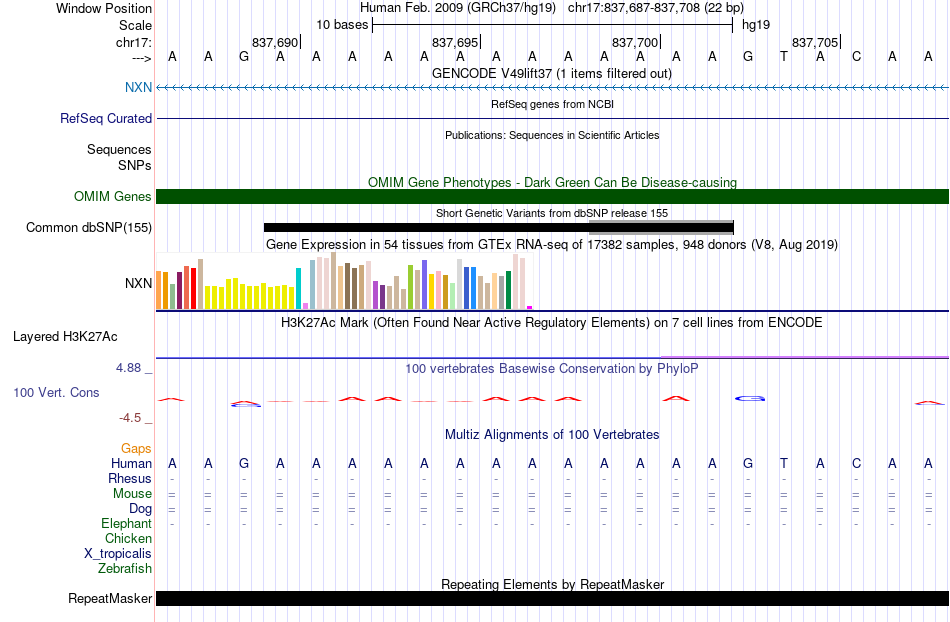Image resolution: width=950 pixels, height=622 pixels.
Task: Click the Publications Sequences track title
Action: tap(552, 135)
